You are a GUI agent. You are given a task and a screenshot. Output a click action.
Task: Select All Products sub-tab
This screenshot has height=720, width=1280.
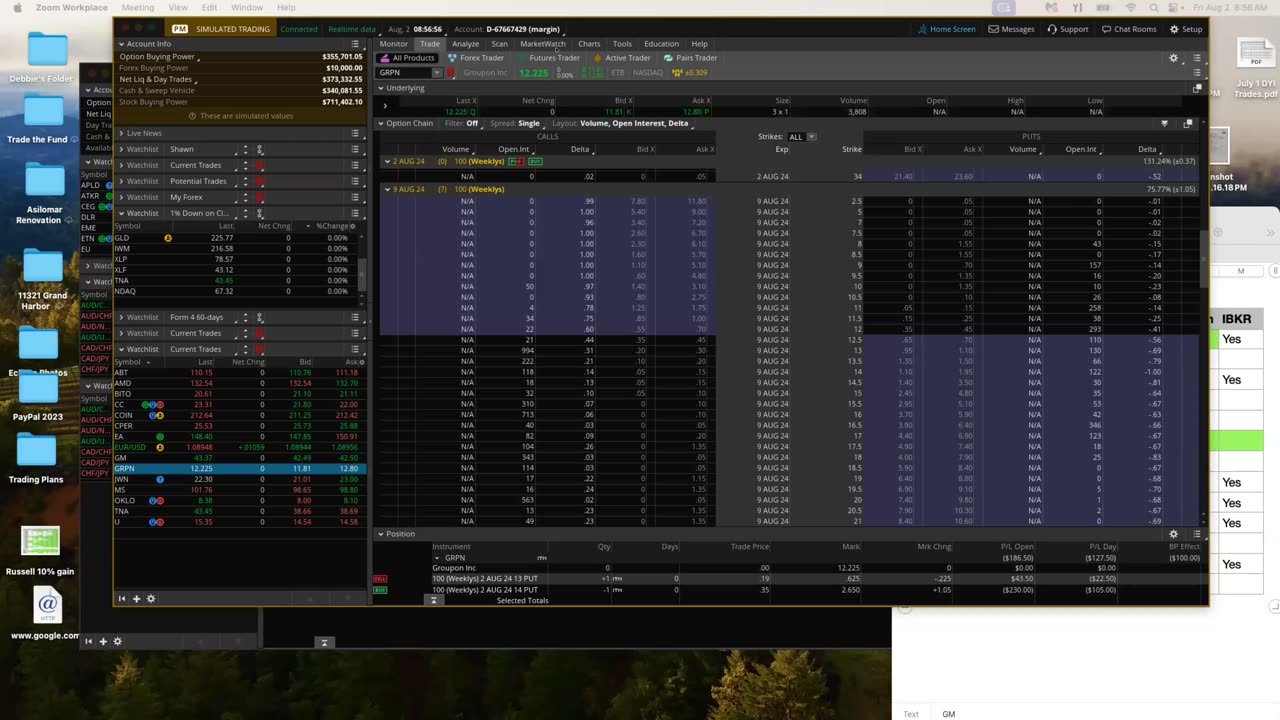click(x=407, y=58)
